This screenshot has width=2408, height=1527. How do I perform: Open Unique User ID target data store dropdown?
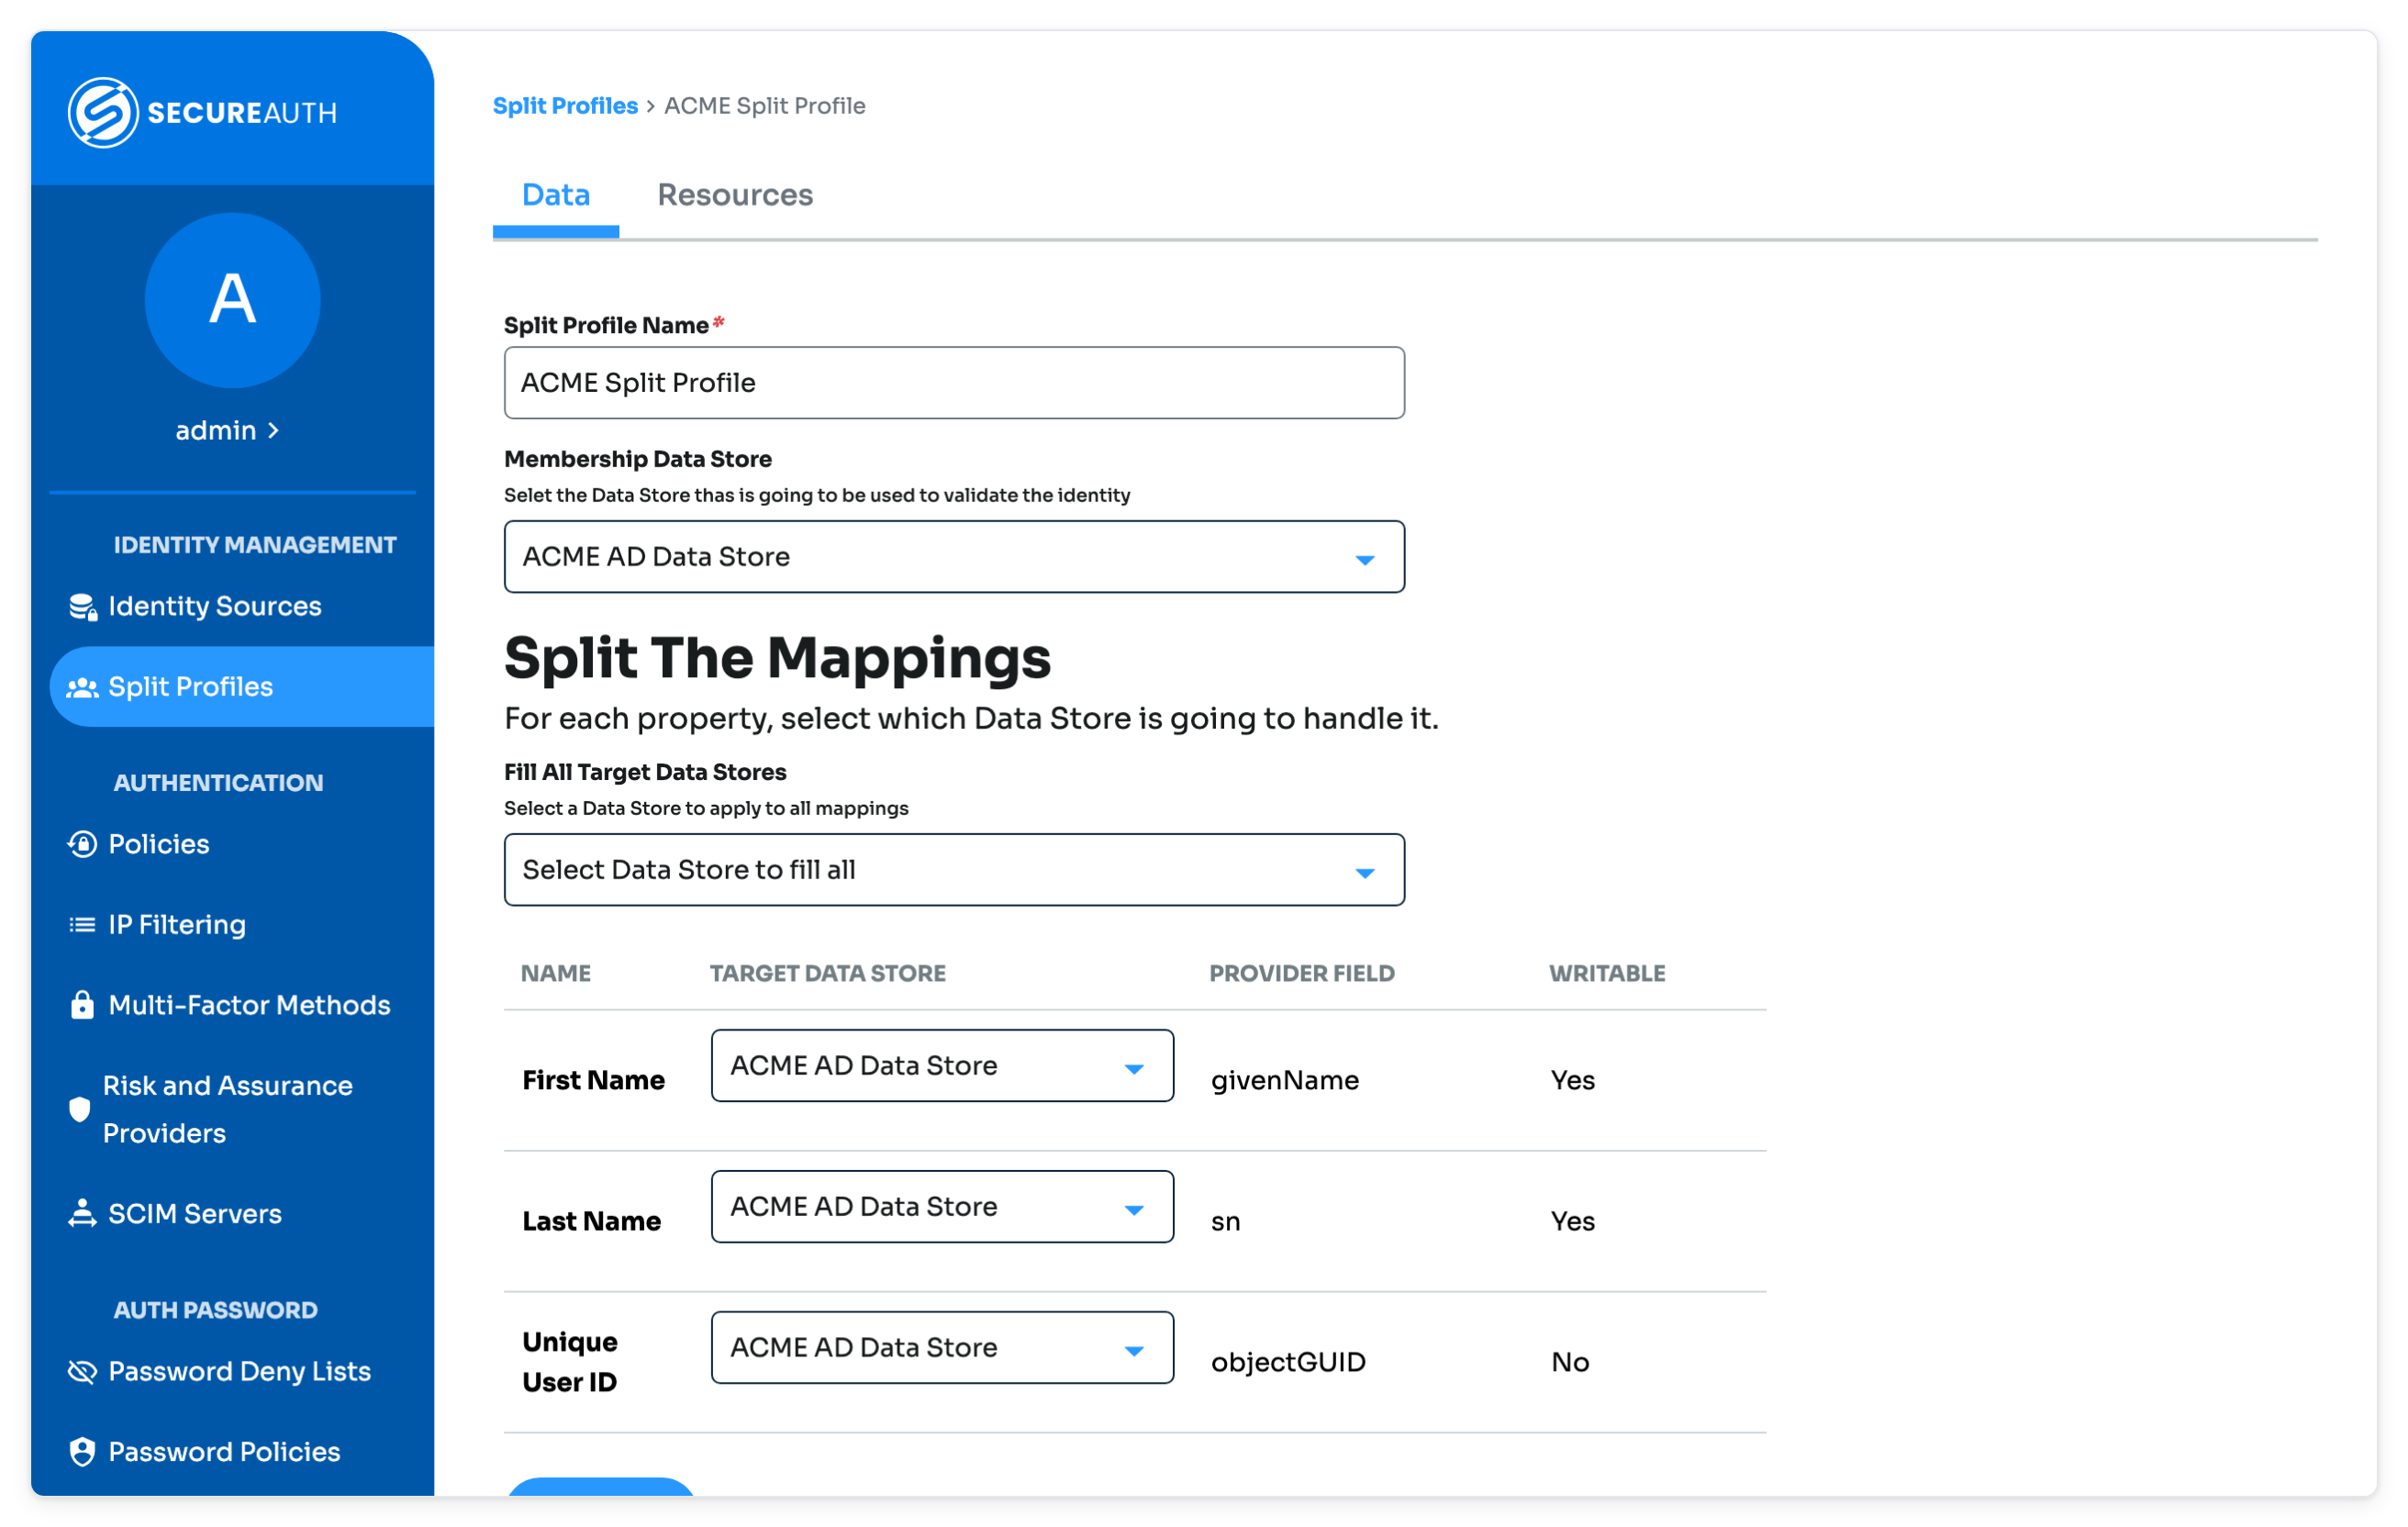pos(942,1348)
